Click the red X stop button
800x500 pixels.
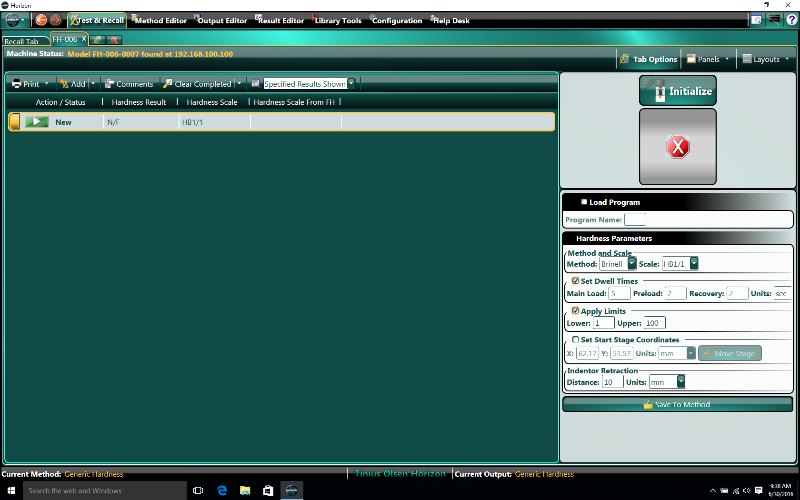678,147
